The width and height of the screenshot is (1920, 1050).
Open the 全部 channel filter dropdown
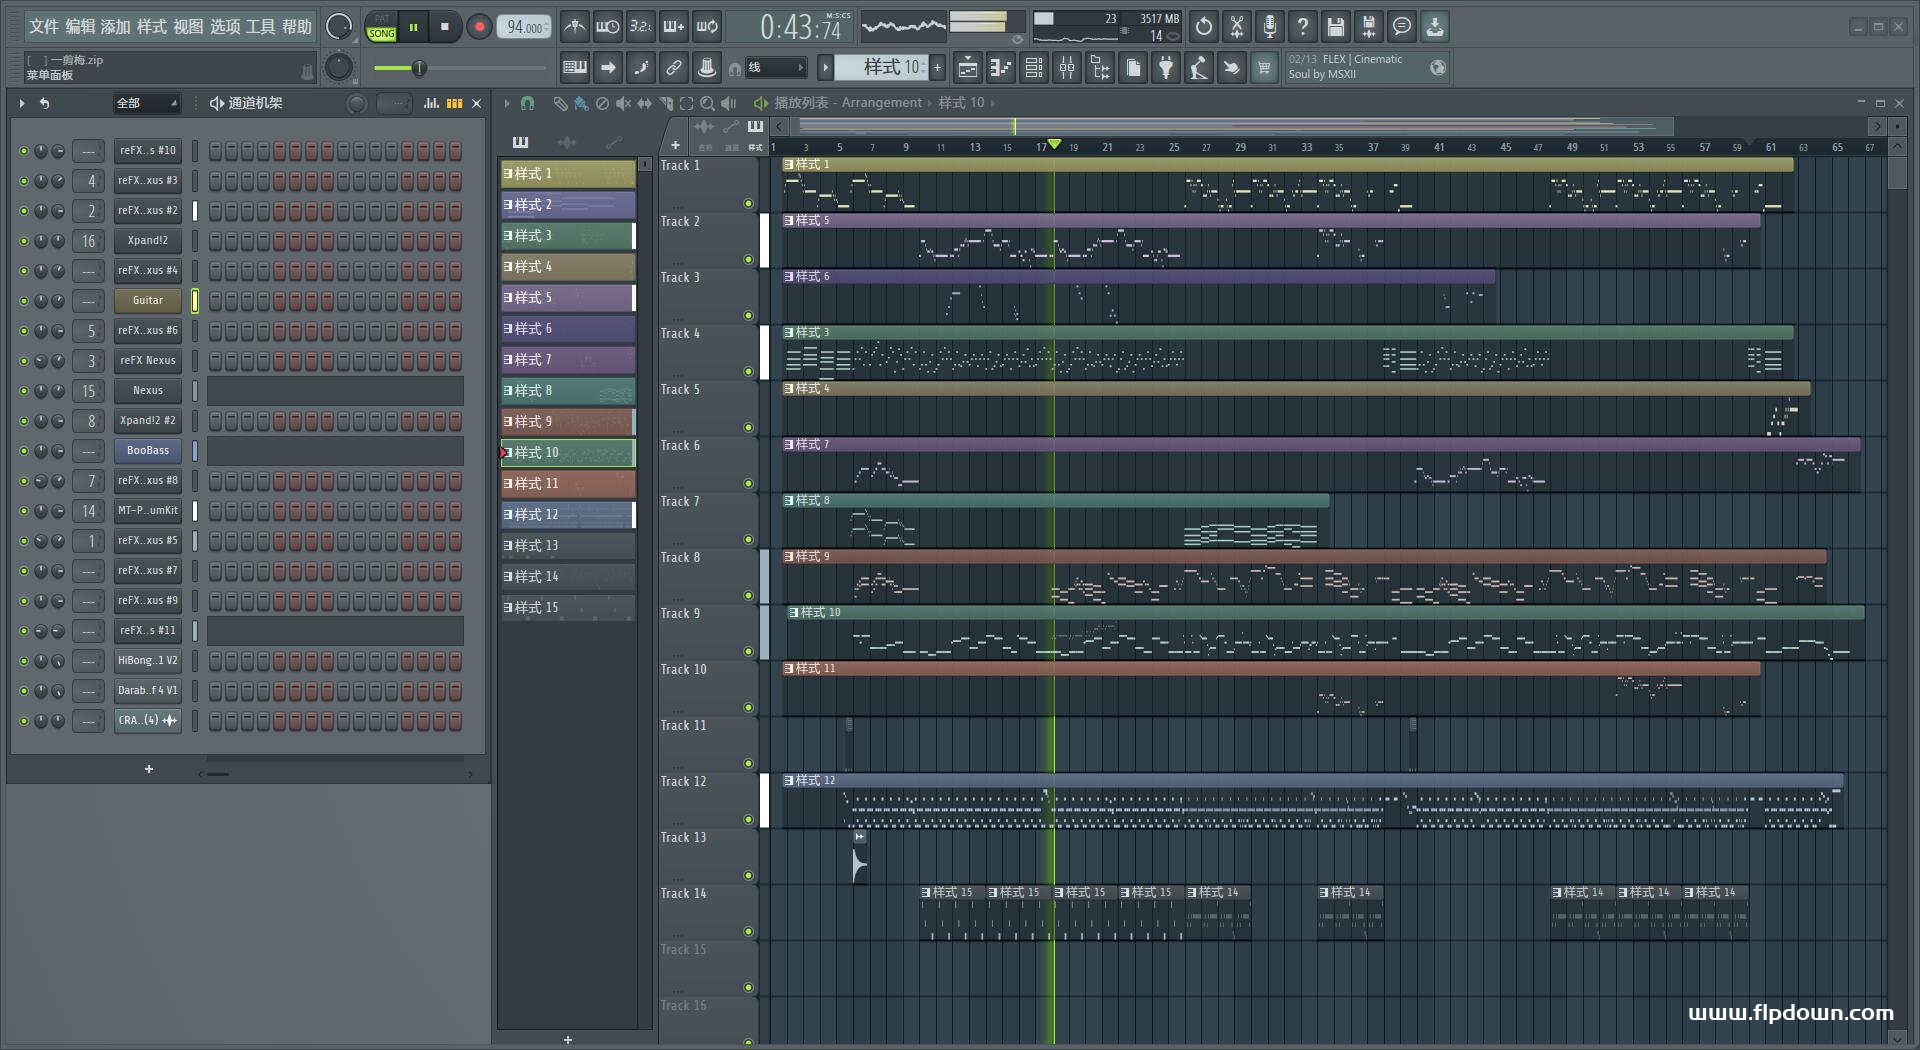point(146,103)
